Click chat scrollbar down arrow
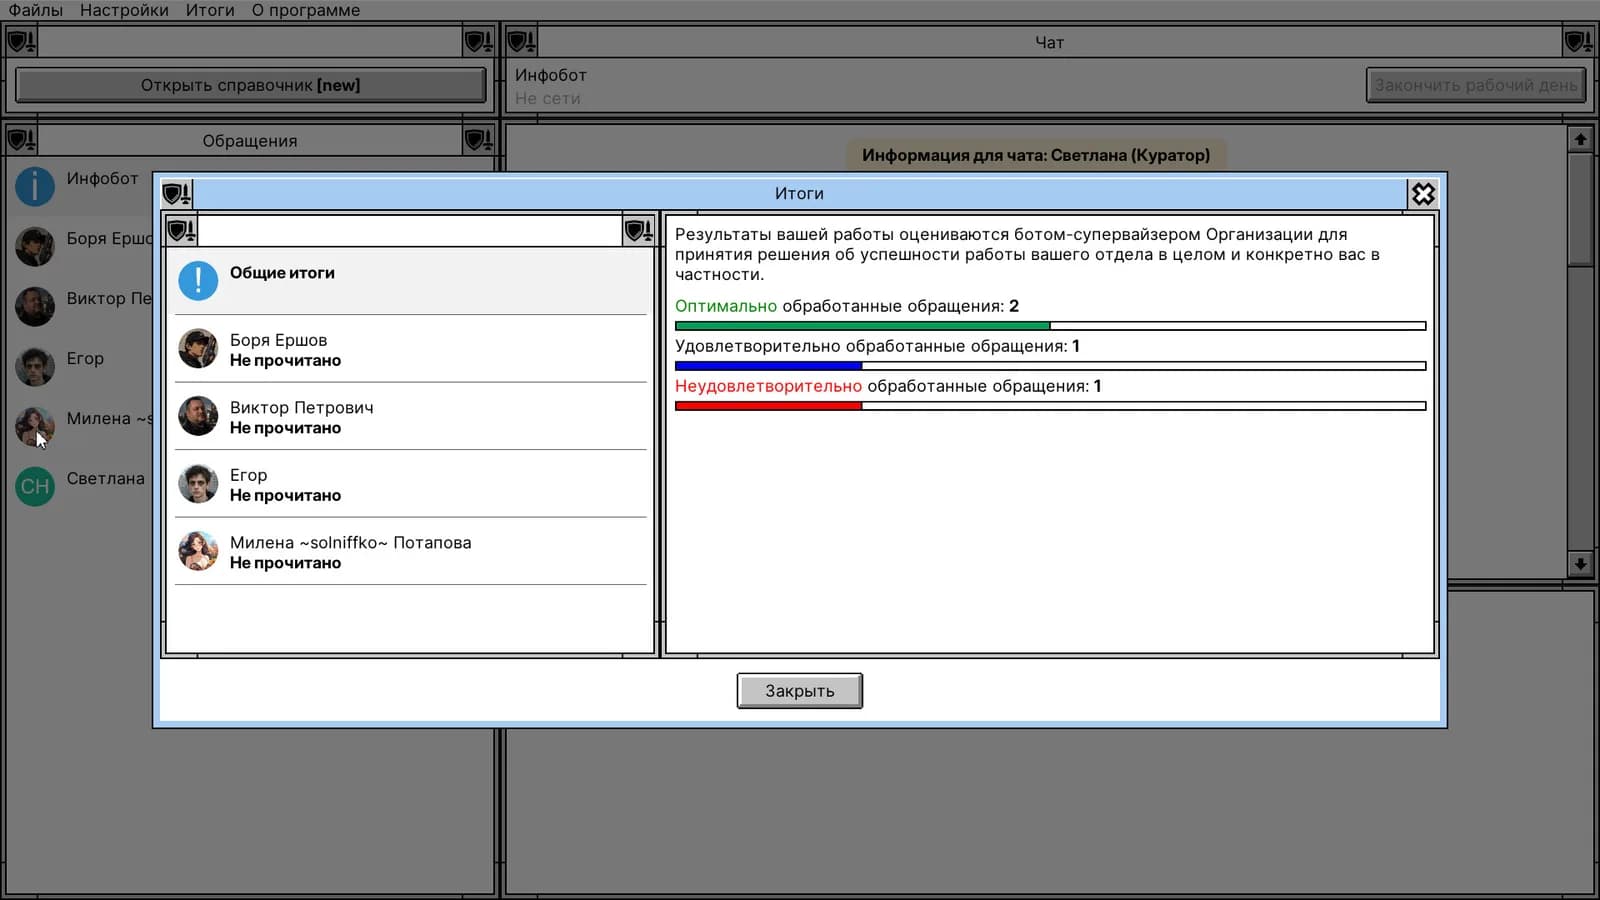Image resolution: width=1600 pixels, height=900 pixels. pyautogui.click(x=1580, y=564)
